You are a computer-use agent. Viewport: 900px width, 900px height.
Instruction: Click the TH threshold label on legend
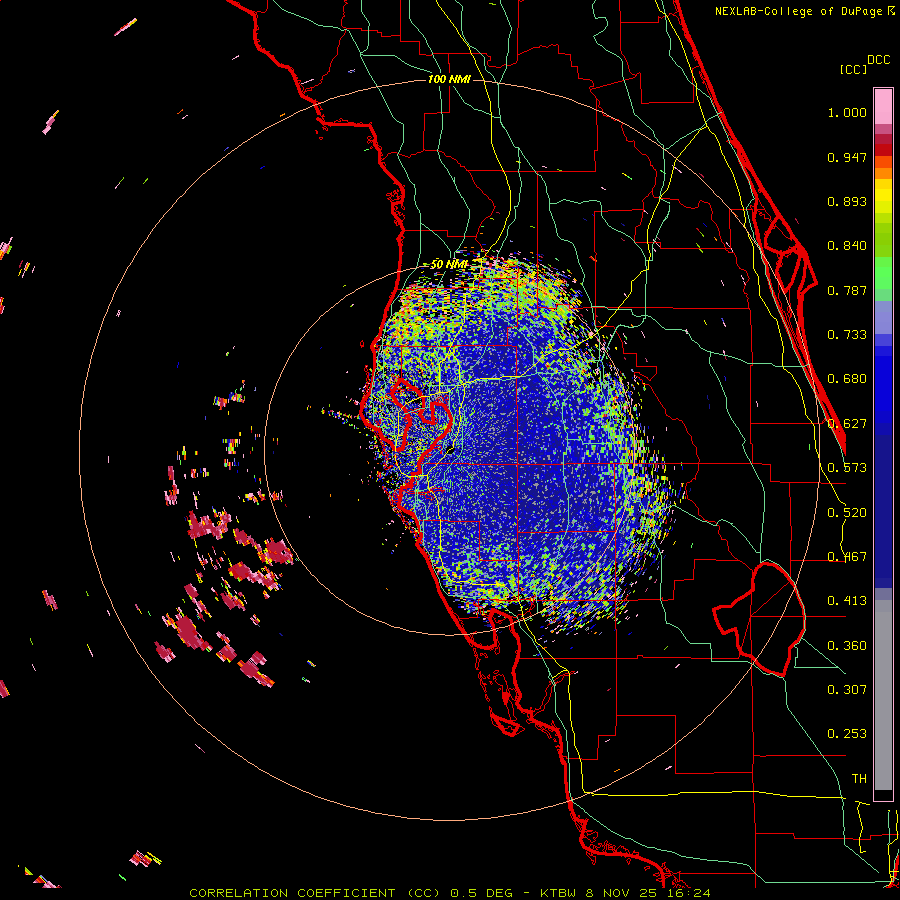[859, 779]
